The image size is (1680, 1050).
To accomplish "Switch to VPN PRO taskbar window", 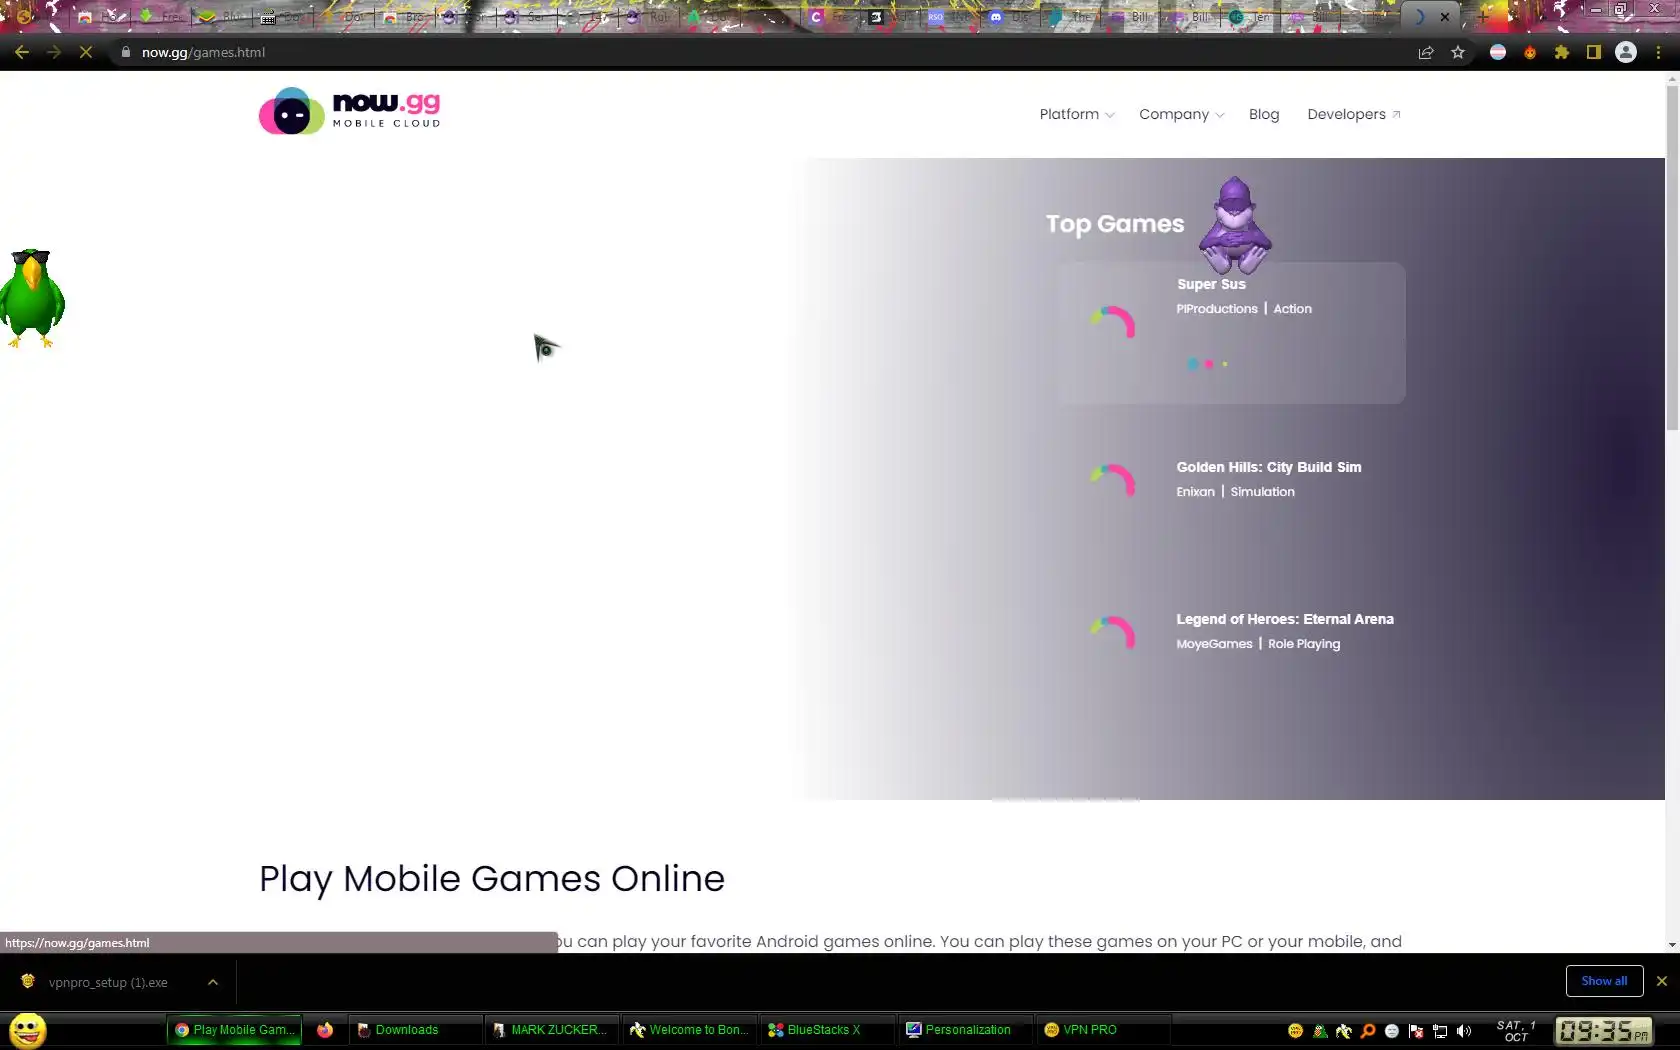I will tap(1103, 1030).
